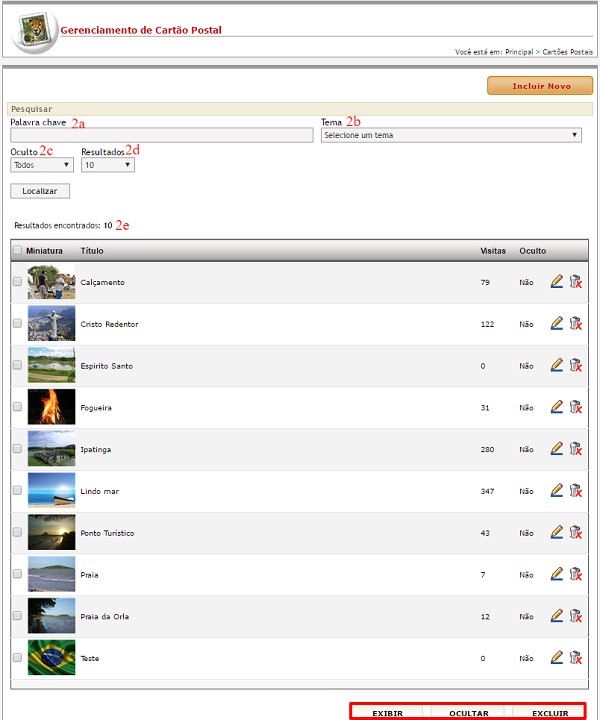Edit the Praia postcard pencil icon
The height and width of the screenshot is (720, 600).
(x=556, y=574)
